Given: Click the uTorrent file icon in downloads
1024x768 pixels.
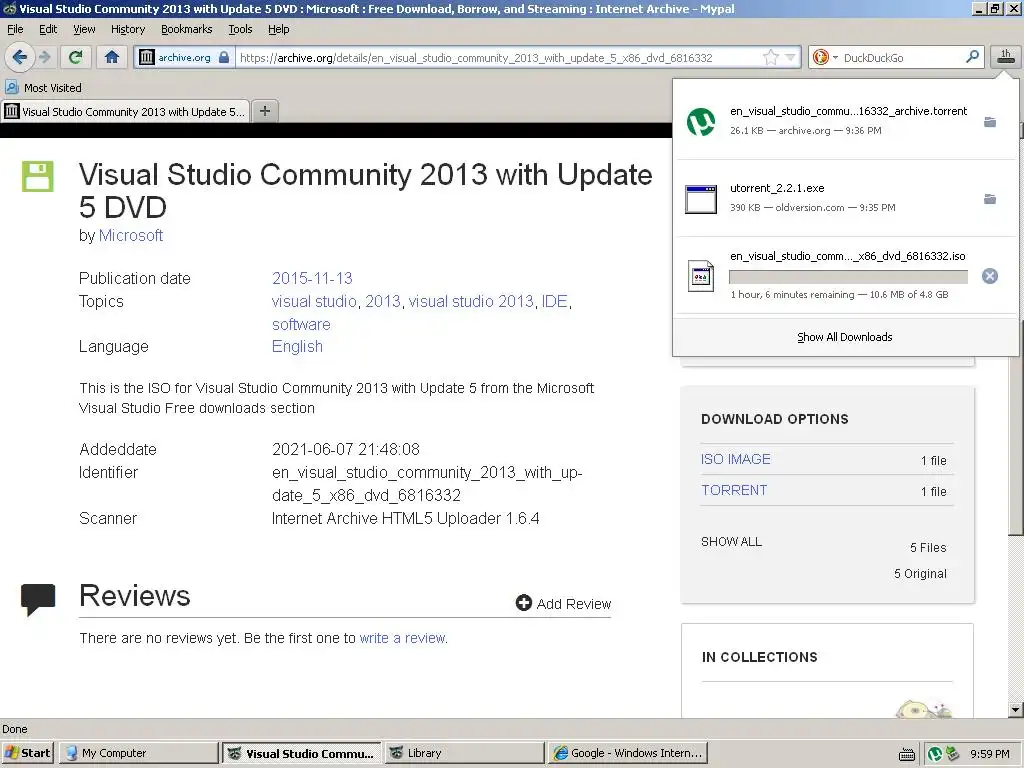Looking at the screenshot, I should tap(701, 122).
